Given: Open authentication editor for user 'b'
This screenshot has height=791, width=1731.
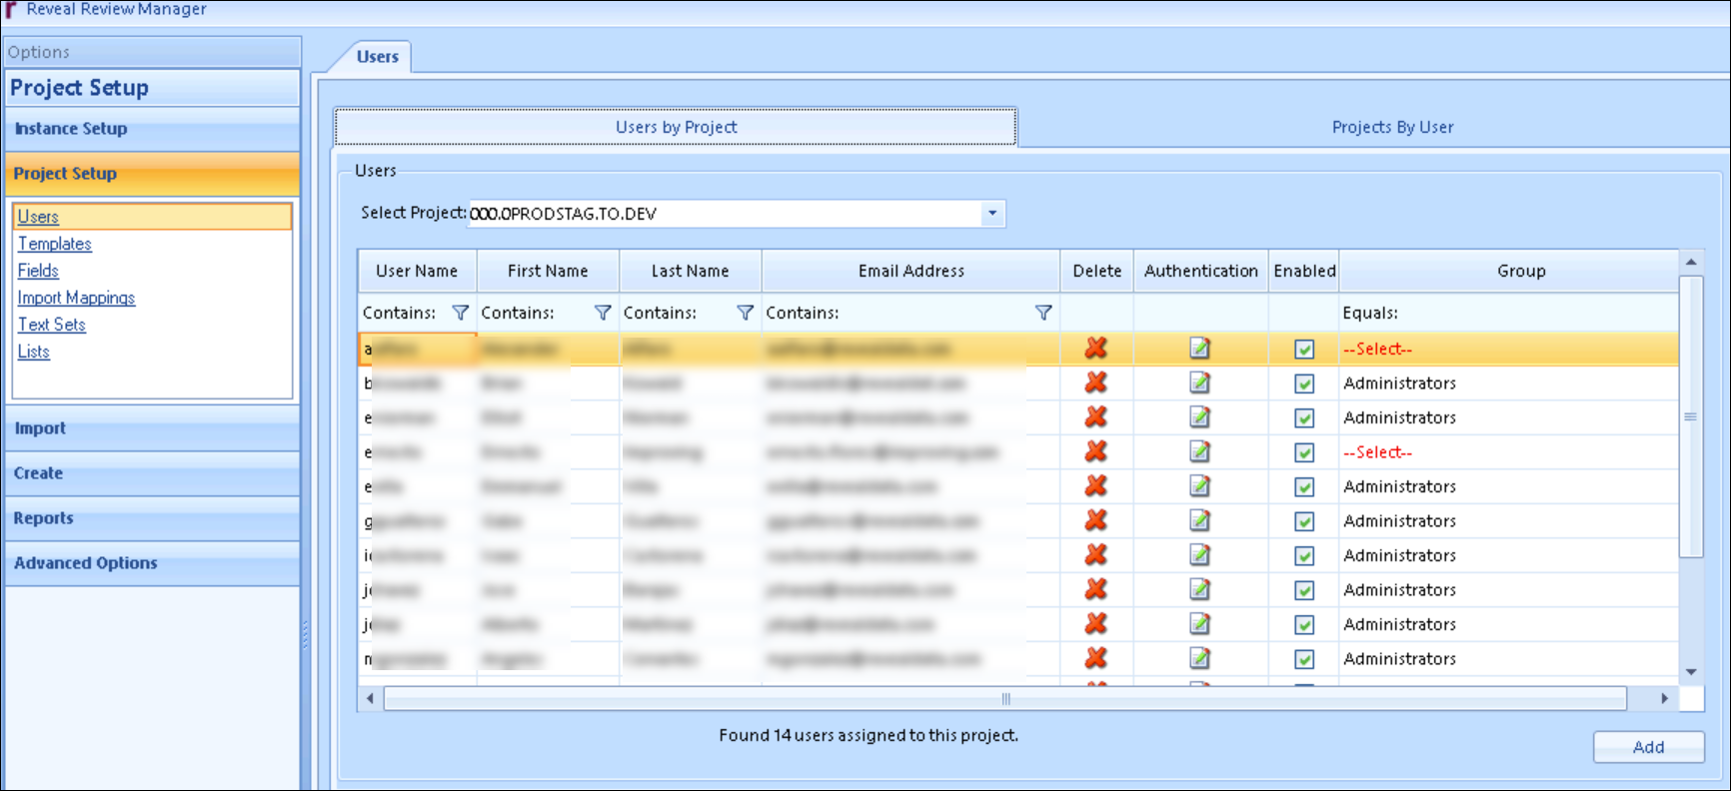Looking at the screenshot, I should tap(1200, 382).
